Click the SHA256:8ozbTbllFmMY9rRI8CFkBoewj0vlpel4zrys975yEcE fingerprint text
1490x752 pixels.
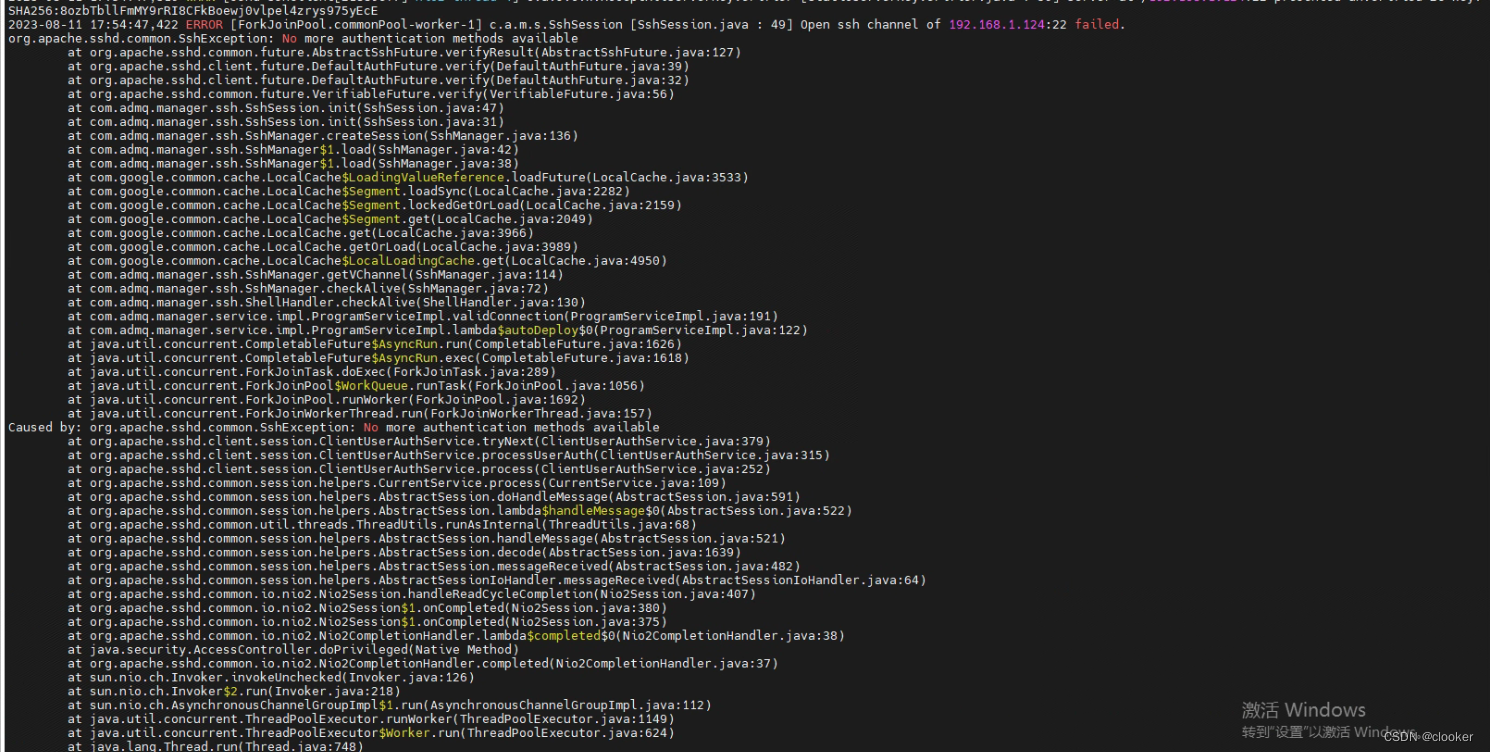[x=192, y=11]
